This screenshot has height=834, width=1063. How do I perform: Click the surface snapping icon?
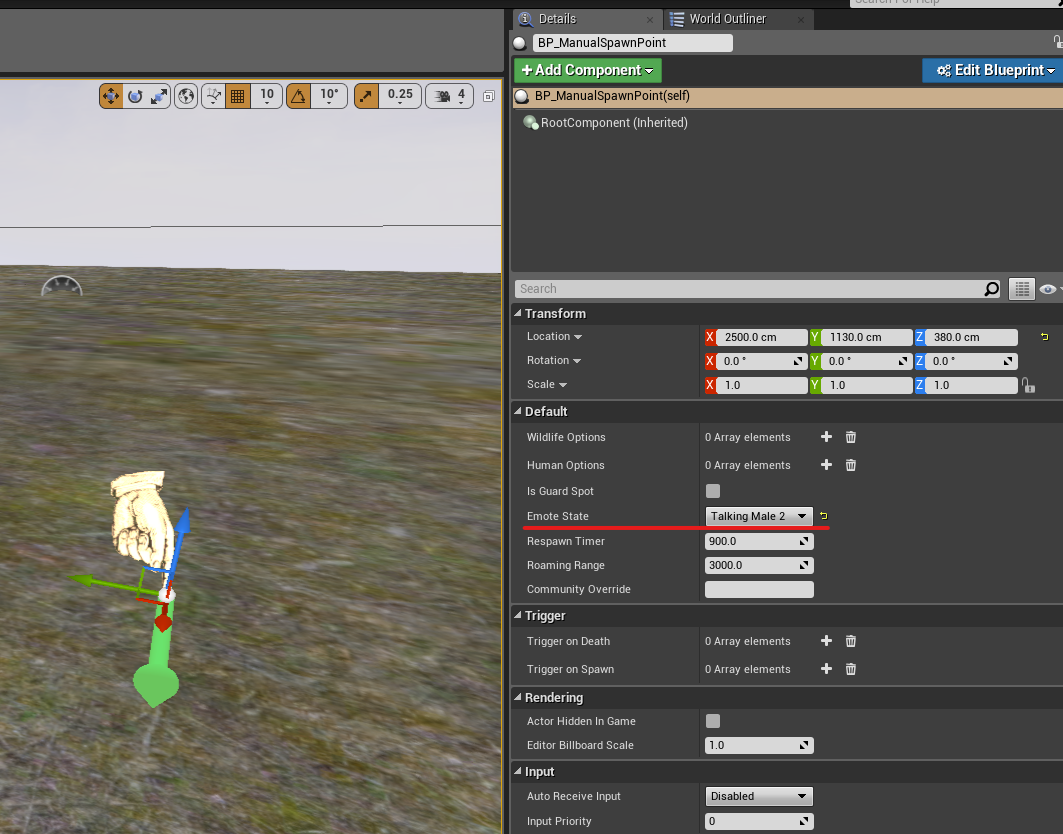[213, 96]
